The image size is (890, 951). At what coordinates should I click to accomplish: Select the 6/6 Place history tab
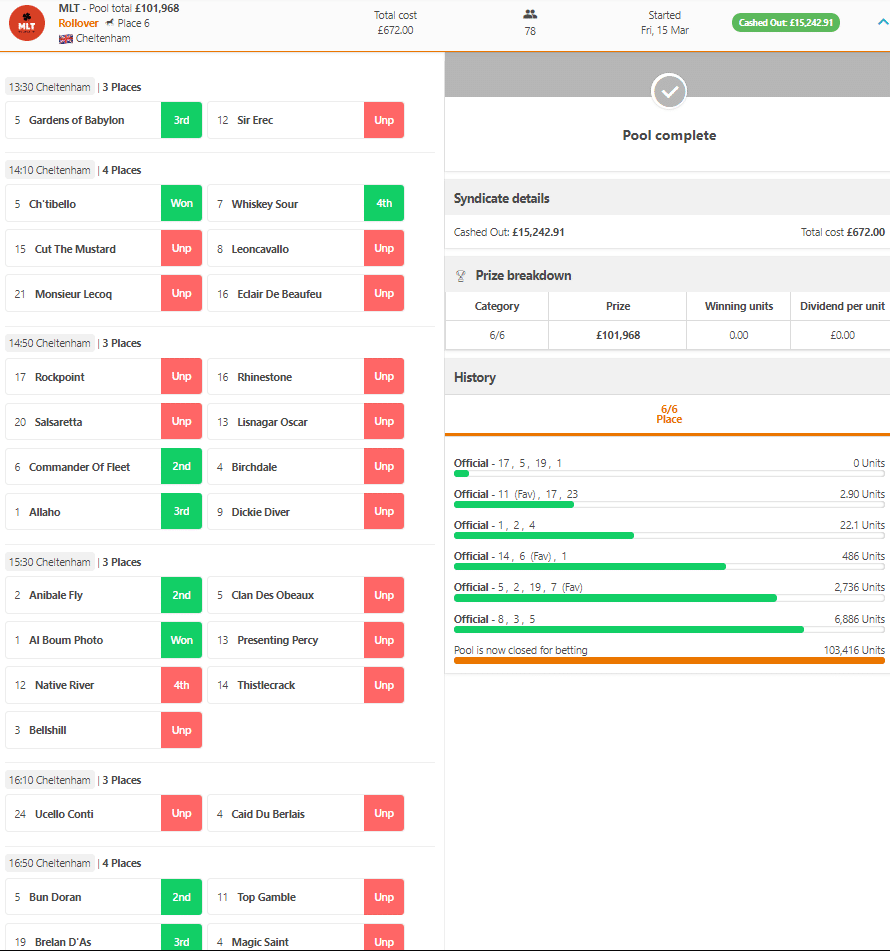tap(669, 414)
